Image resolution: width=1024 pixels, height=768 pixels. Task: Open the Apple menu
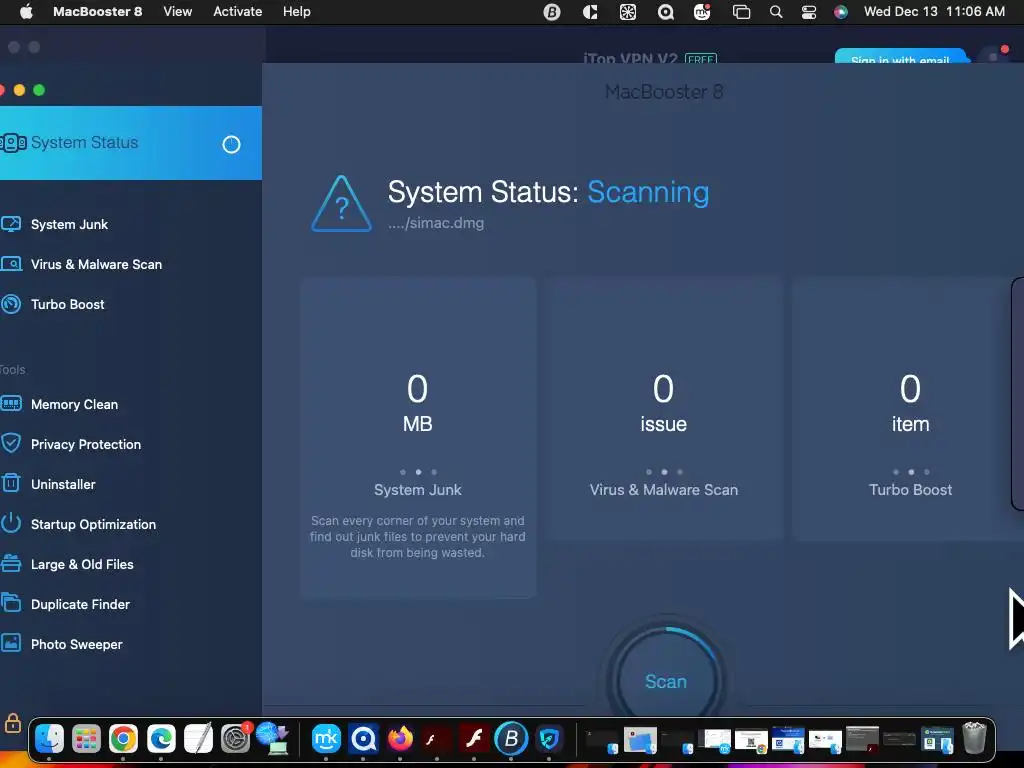tap(26, 12)
